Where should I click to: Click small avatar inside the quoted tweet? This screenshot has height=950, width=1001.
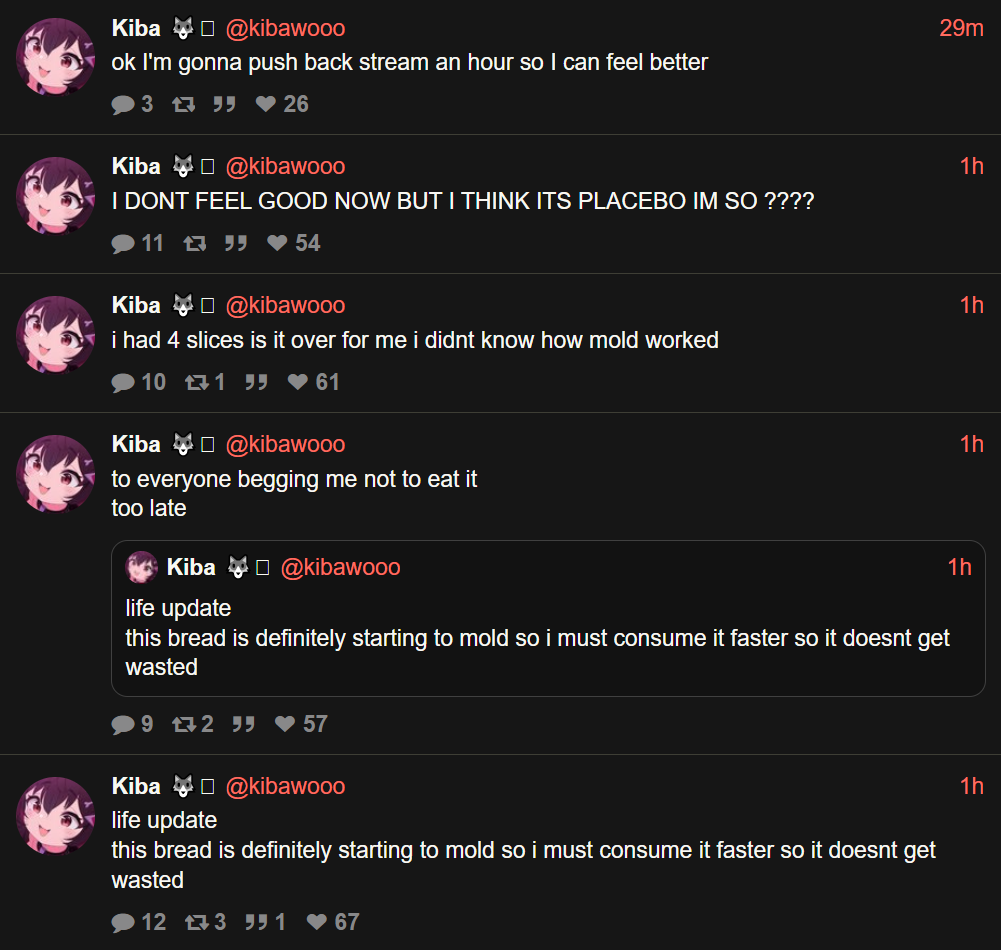(x=142, y=567)
